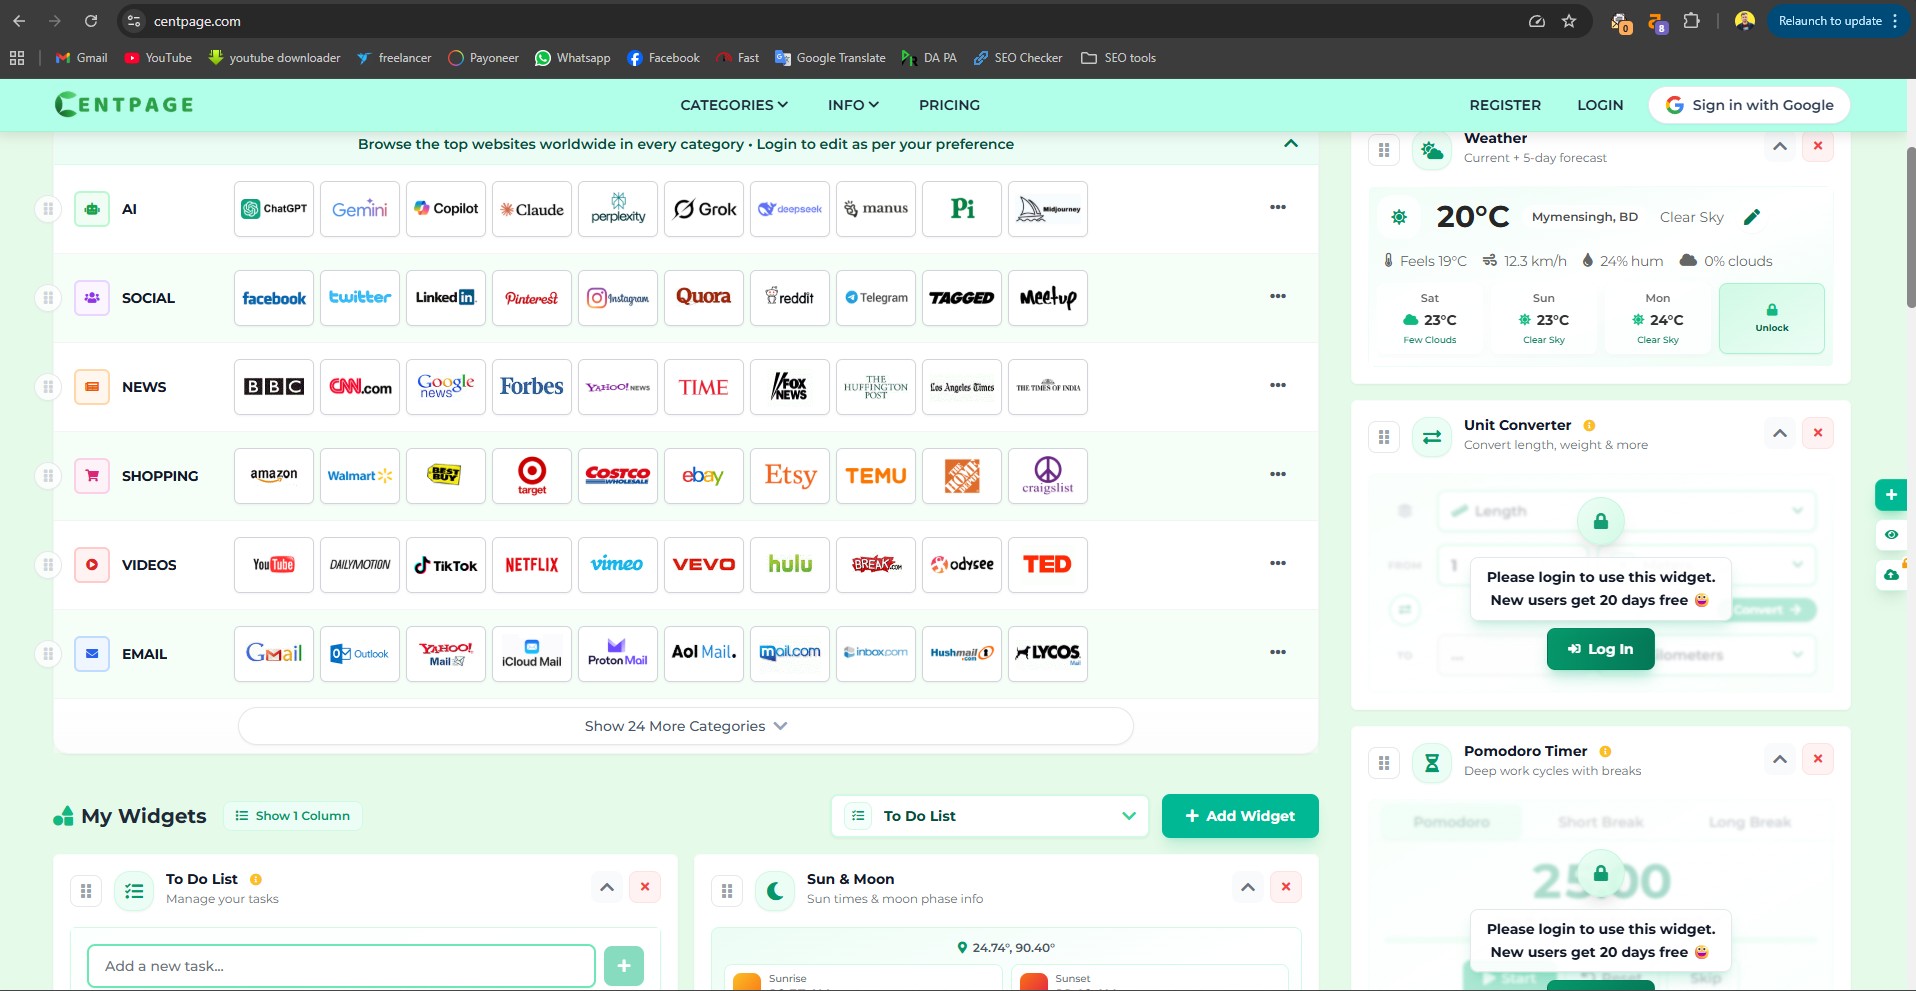Click the Weather widget drag handle
The height and width of the screenshot is (991, 1916).
click(x=1384, y=150)
